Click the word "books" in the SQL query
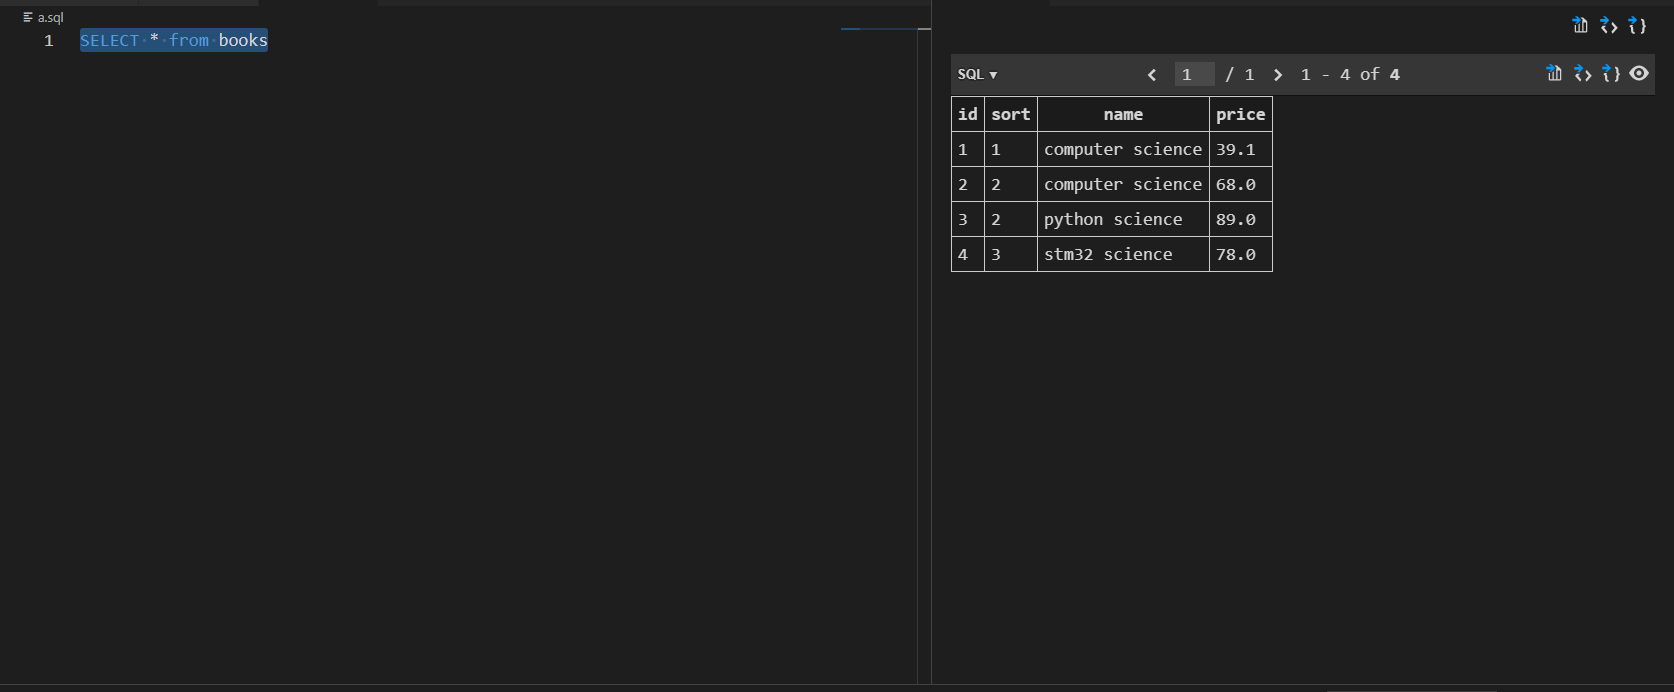The height and width of the screenshot is (692, 1674). tap(243, 41)
